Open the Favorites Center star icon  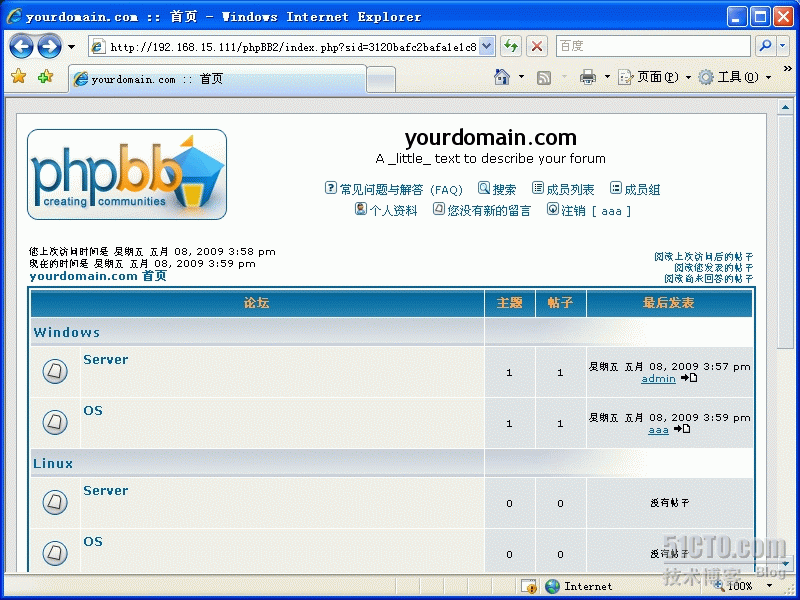point(18,77)
